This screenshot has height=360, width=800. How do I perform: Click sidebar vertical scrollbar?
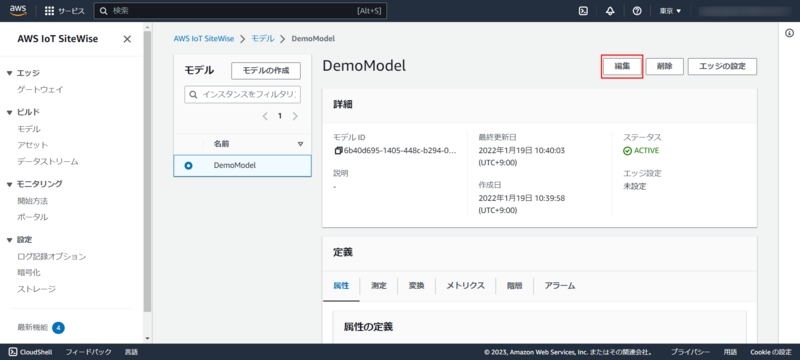pos(147,171)
